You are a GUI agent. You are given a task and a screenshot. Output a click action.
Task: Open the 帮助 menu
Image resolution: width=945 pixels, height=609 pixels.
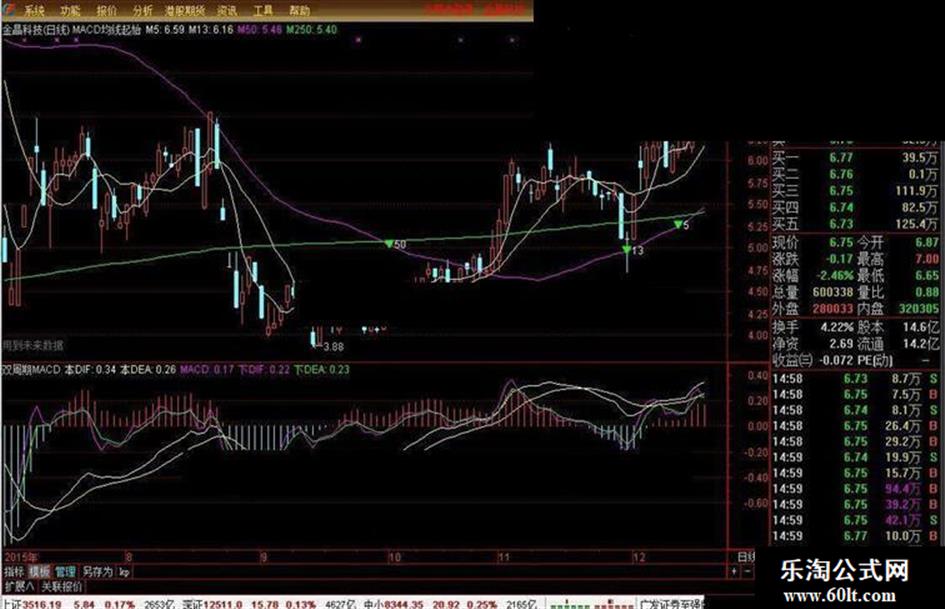pyautogui.click(x=300, y=10)
